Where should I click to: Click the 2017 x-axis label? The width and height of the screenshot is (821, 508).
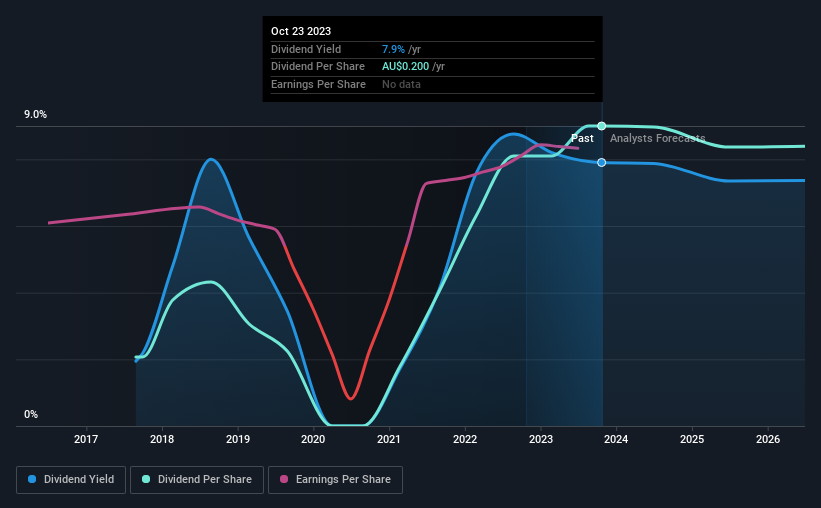86,439
